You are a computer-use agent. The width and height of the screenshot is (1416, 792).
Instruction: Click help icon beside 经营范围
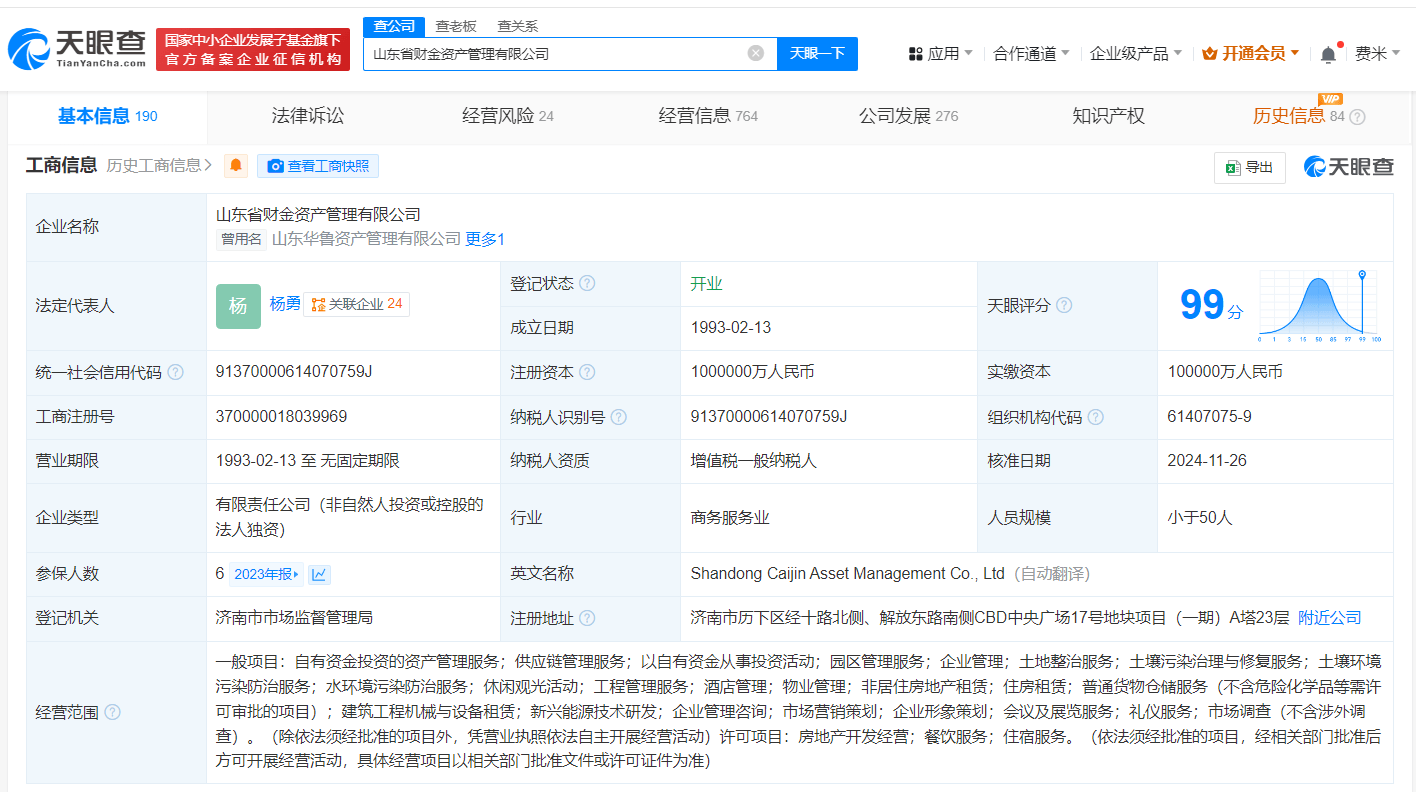point(113,712)
